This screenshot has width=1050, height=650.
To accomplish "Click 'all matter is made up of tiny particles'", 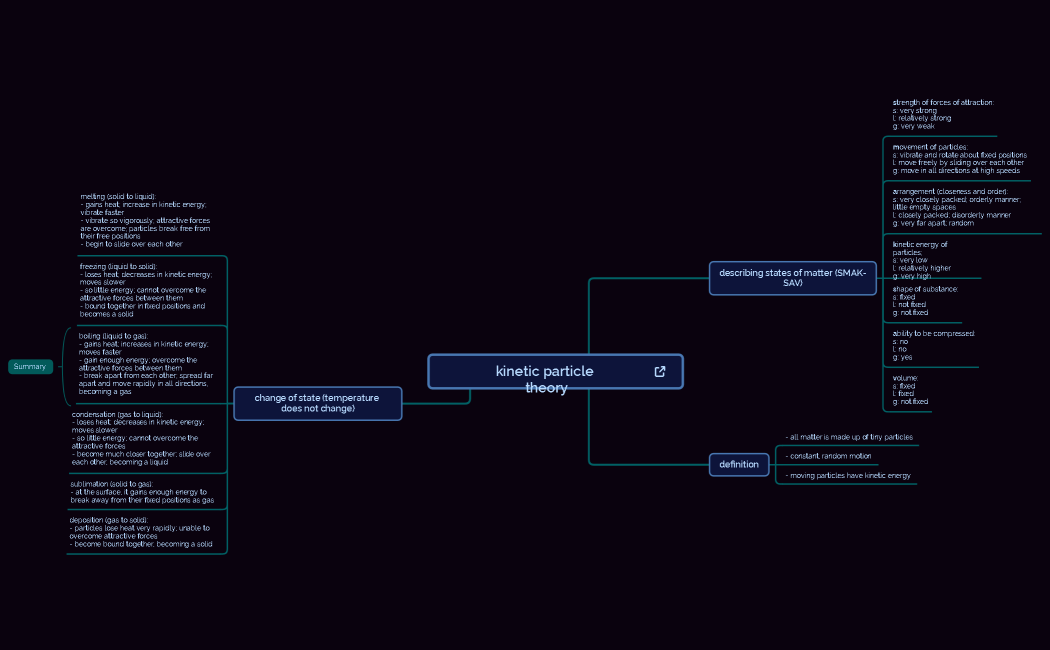I will (850, 437).
